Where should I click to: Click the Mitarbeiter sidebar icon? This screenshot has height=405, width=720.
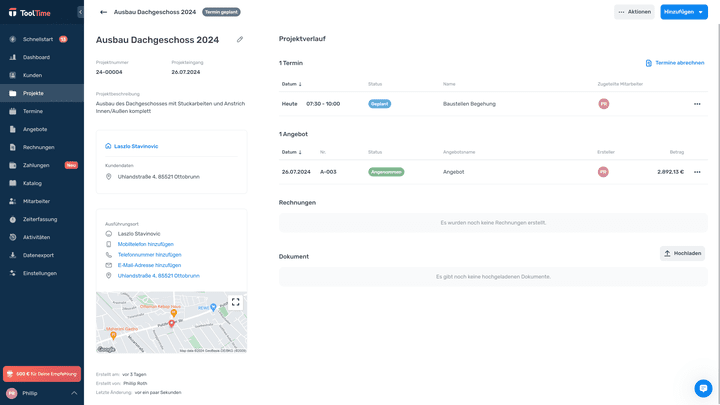[12, 201]
